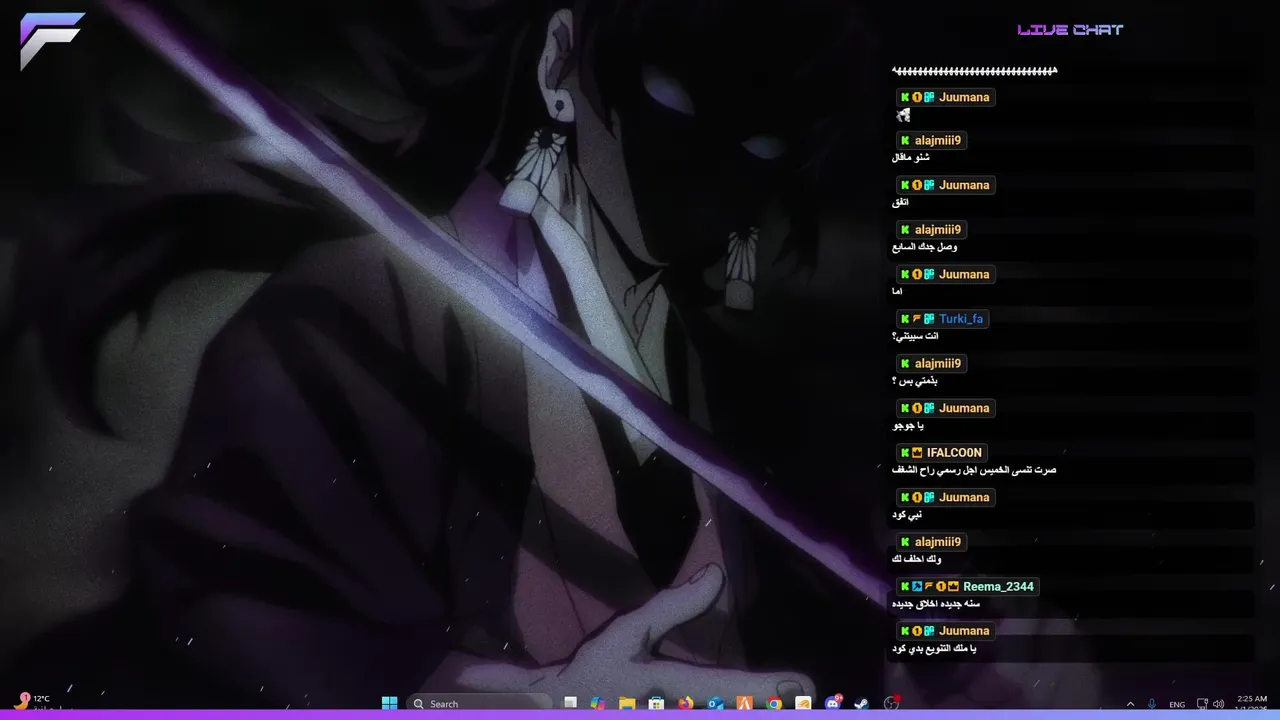Expand the hidden system tray icons
Viewport: 1280px width, 720px height.
coord(1131,704)
